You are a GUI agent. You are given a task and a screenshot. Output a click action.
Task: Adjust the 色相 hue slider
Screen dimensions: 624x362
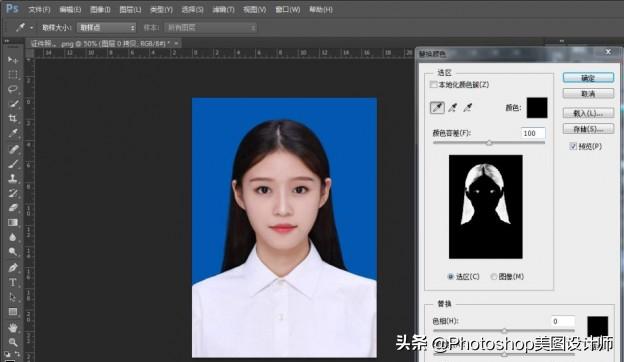504,330
